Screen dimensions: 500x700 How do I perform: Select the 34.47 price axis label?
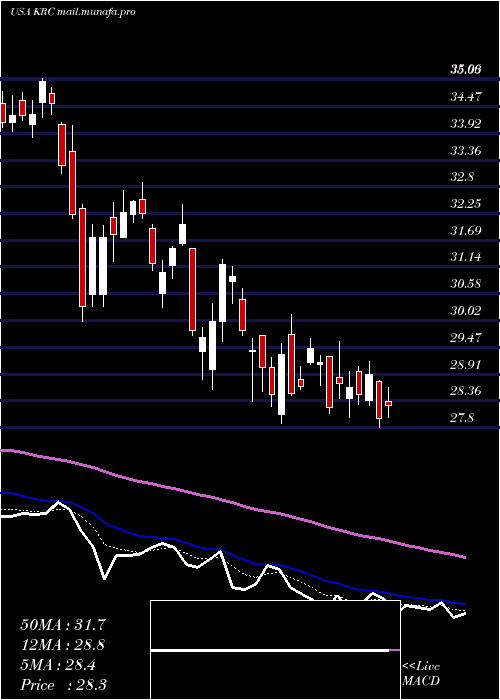coord(466,96)
